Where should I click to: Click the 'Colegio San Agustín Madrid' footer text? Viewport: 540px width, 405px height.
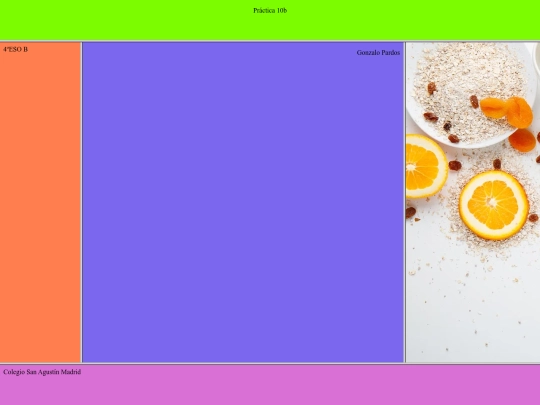(42, 372)
